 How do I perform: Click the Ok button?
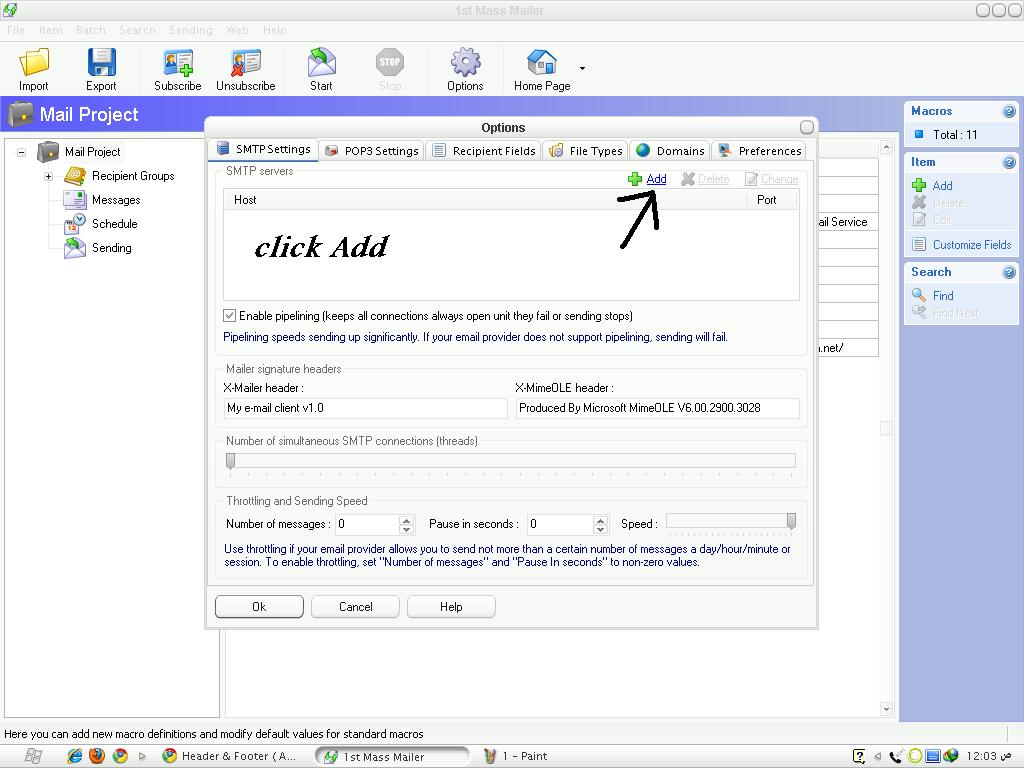click(259, 607)
